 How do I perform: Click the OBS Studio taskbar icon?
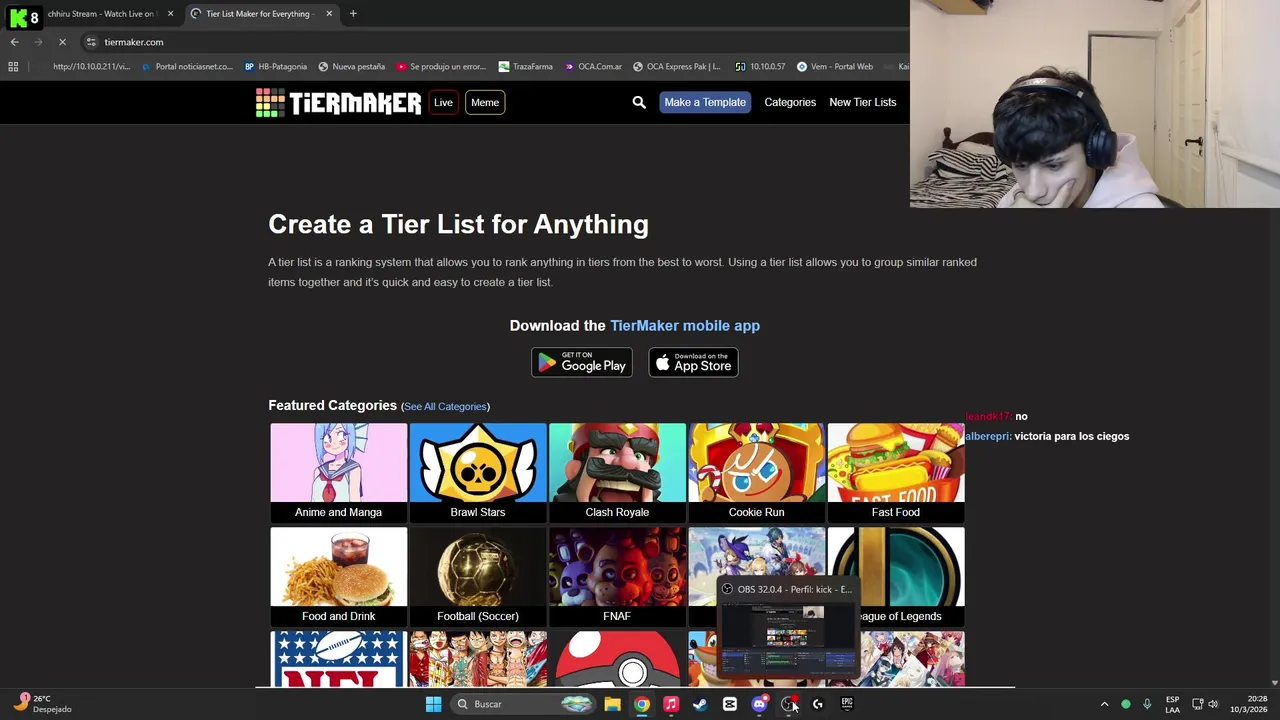pos(789,704)
